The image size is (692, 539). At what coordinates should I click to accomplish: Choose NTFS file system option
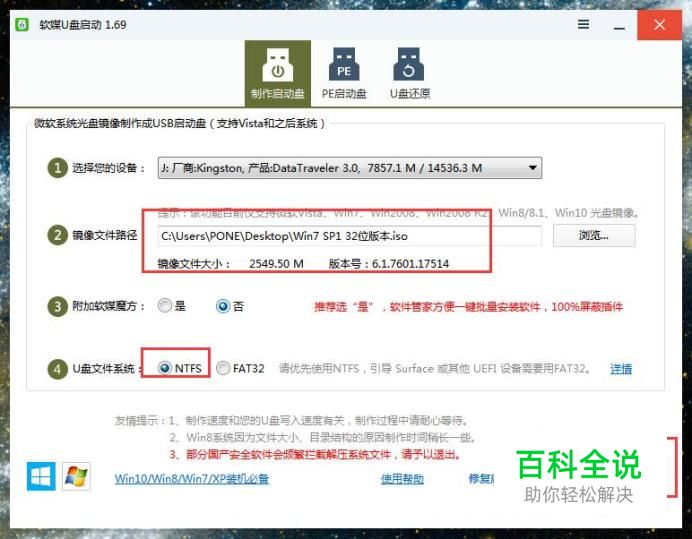(x=180, y=368)
